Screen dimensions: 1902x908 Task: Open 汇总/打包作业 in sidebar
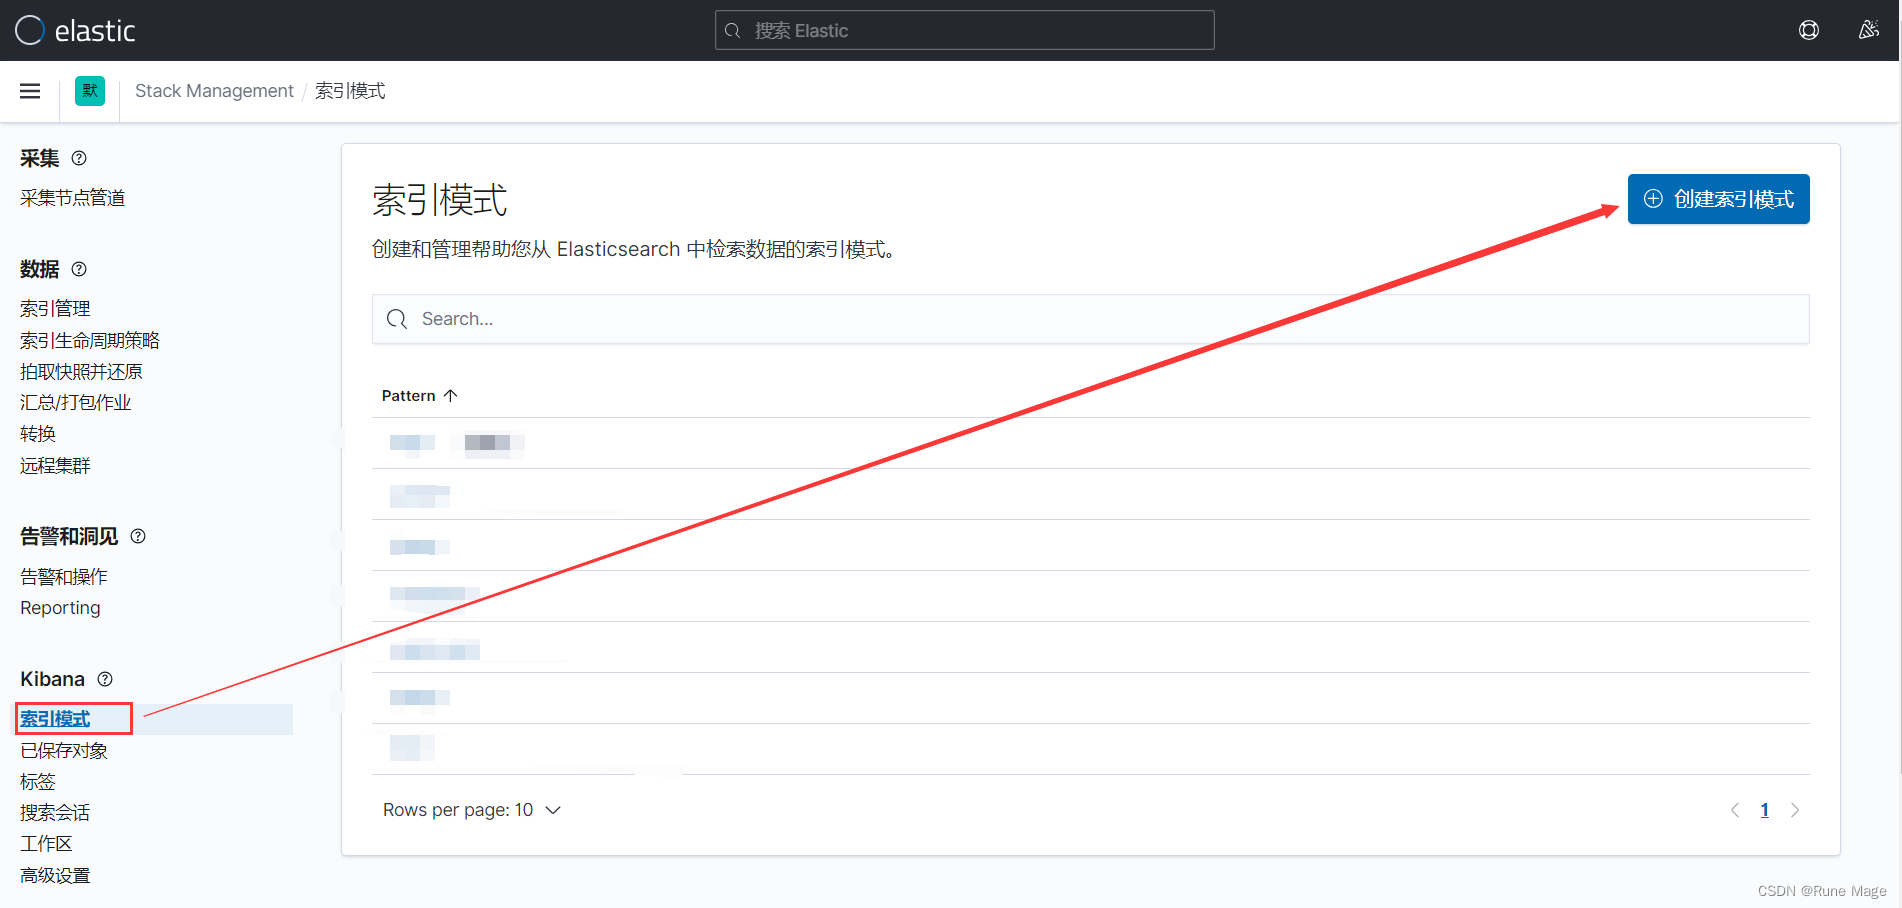click(x=76, y=402)
